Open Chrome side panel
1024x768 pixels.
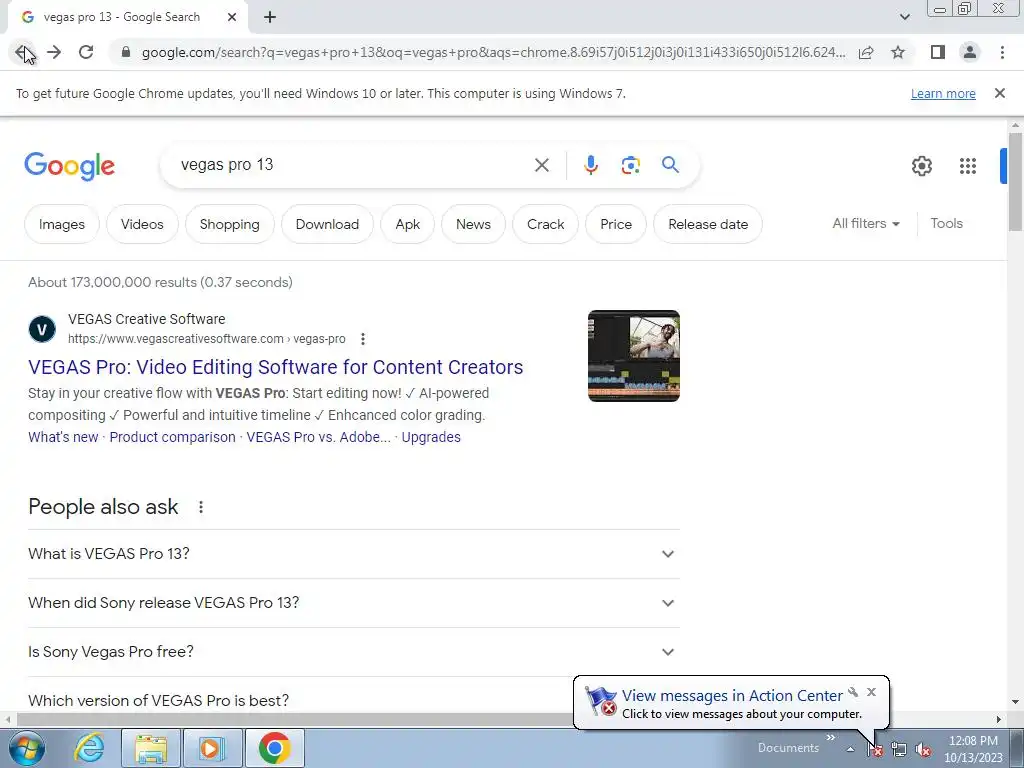(x=938, y=52)
